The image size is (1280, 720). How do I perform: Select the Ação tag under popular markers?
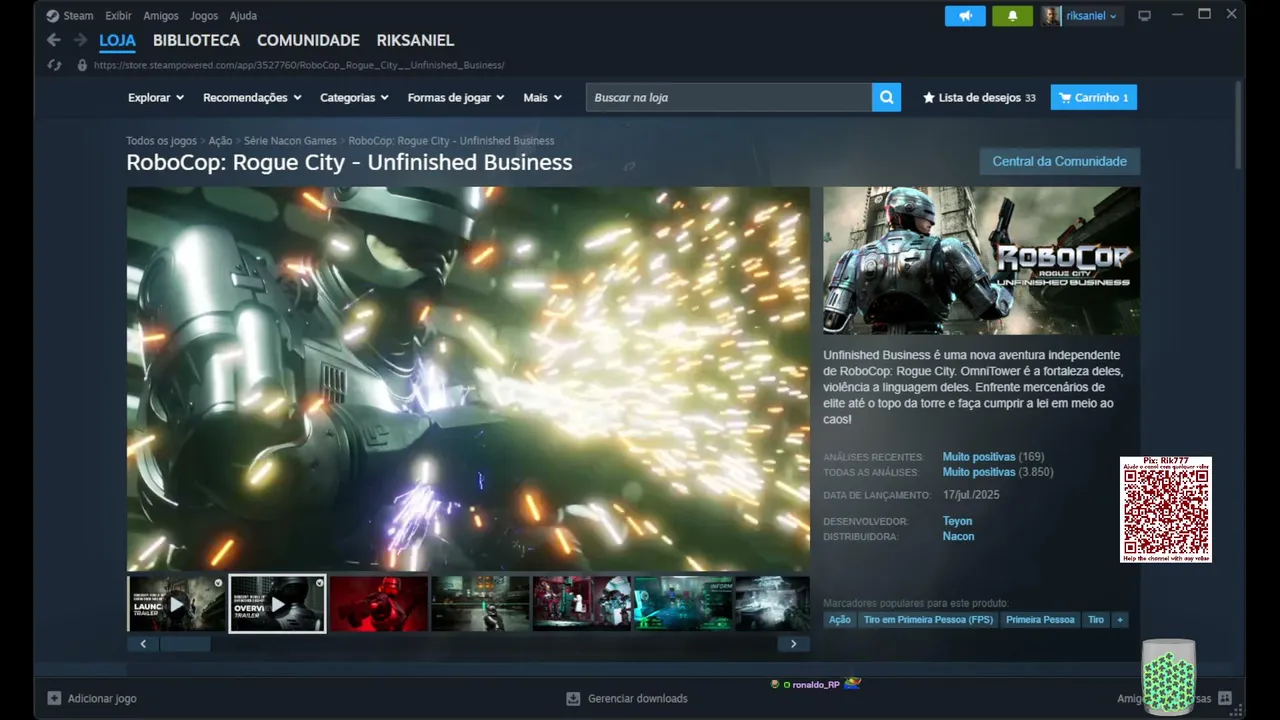click(x=840, y=620)
